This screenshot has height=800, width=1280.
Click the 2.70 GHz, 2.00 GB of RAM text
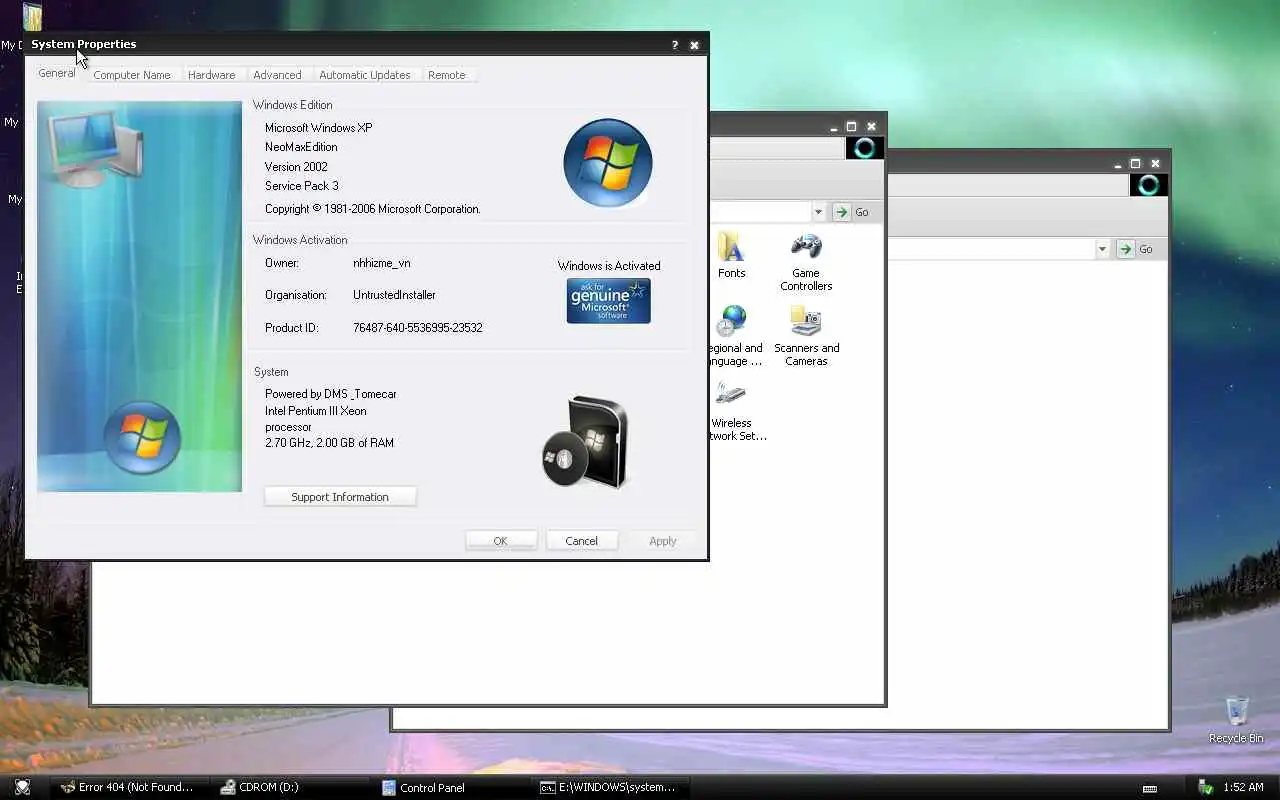[x=329, y=443]
